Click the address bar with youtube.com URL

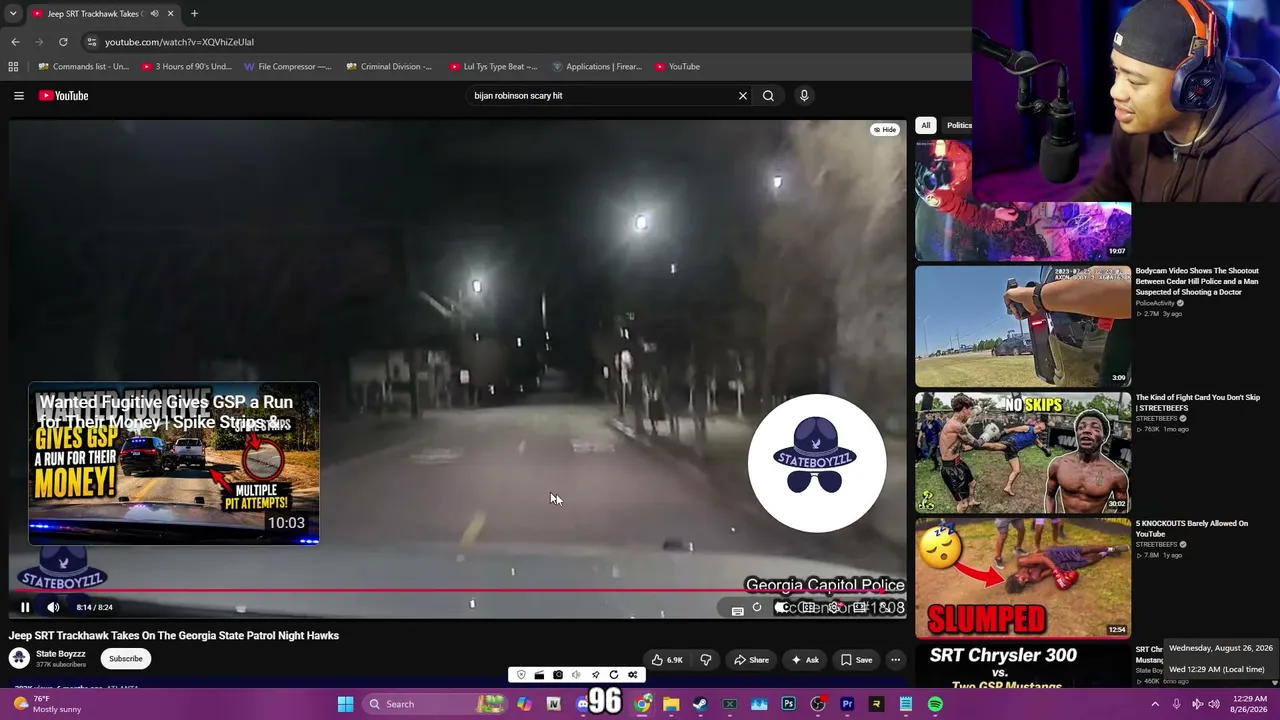pos(530,42)
